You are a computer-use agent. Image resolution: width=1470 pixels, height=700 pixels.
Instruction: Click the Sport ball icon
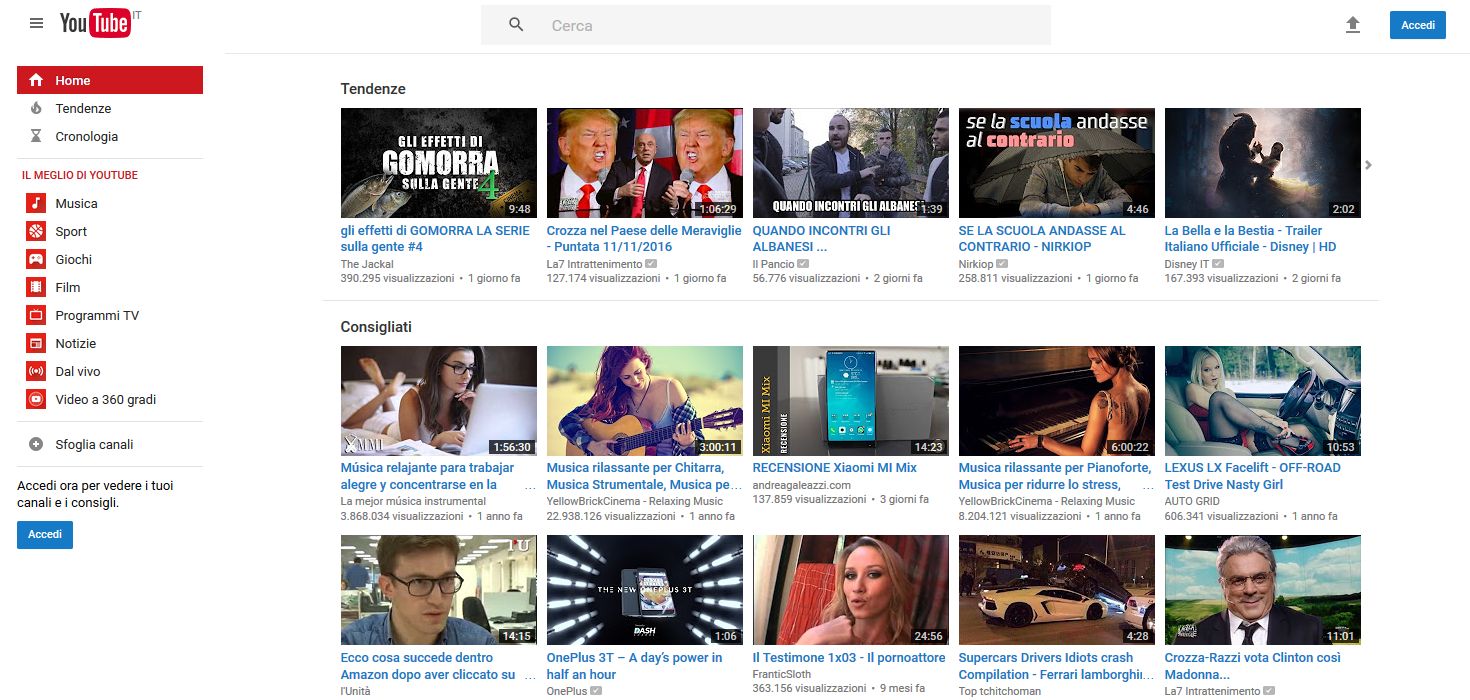[x=36, y=231]
